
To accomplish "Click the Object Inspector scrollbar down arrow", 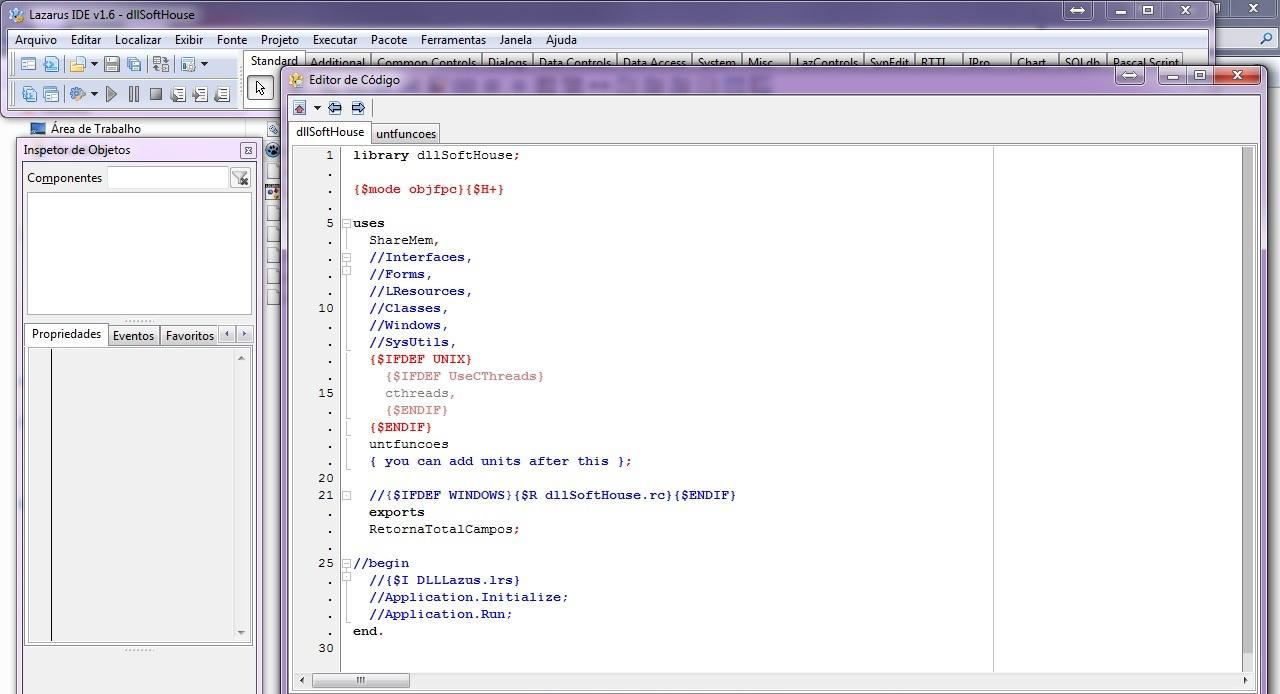I will (x=241, y=632).
